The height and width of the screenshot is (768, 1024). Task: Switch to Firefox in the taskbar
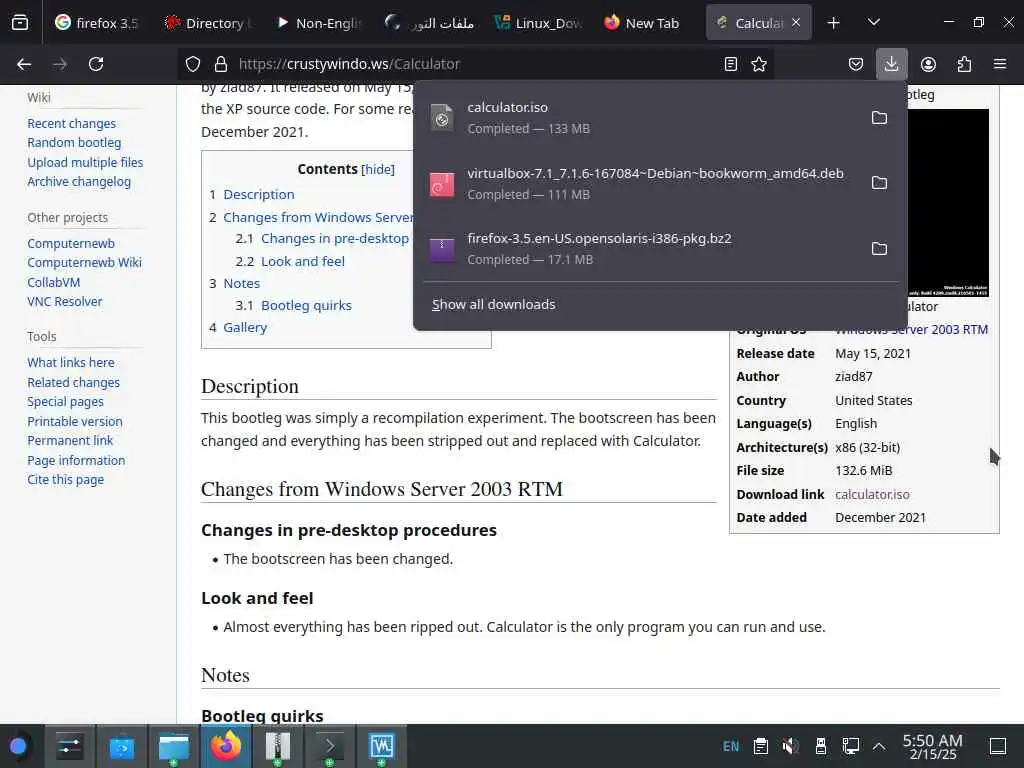(226, 746)
